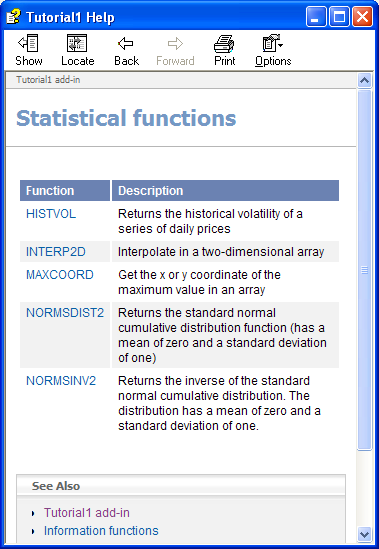Image resolution: width=379 pixels, height=549 pixels.
Task: Click the vertical scrollbar thumb
Action: coord(364,270)
